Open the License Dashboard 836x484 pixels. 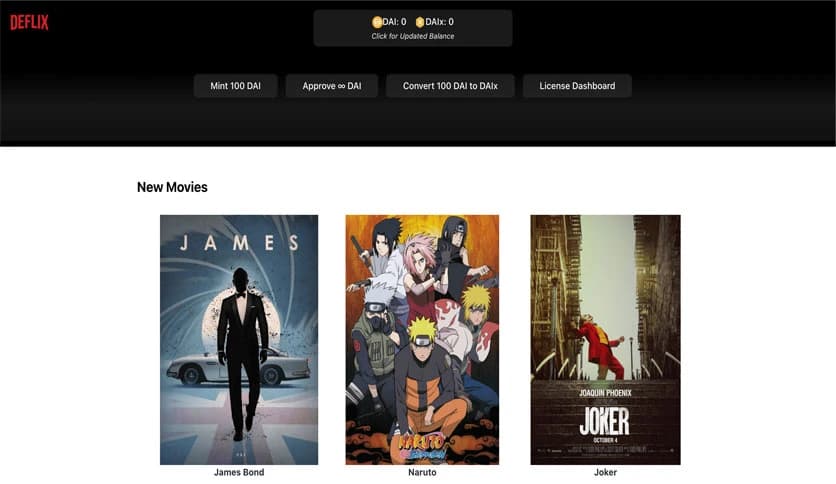[577, 86]
